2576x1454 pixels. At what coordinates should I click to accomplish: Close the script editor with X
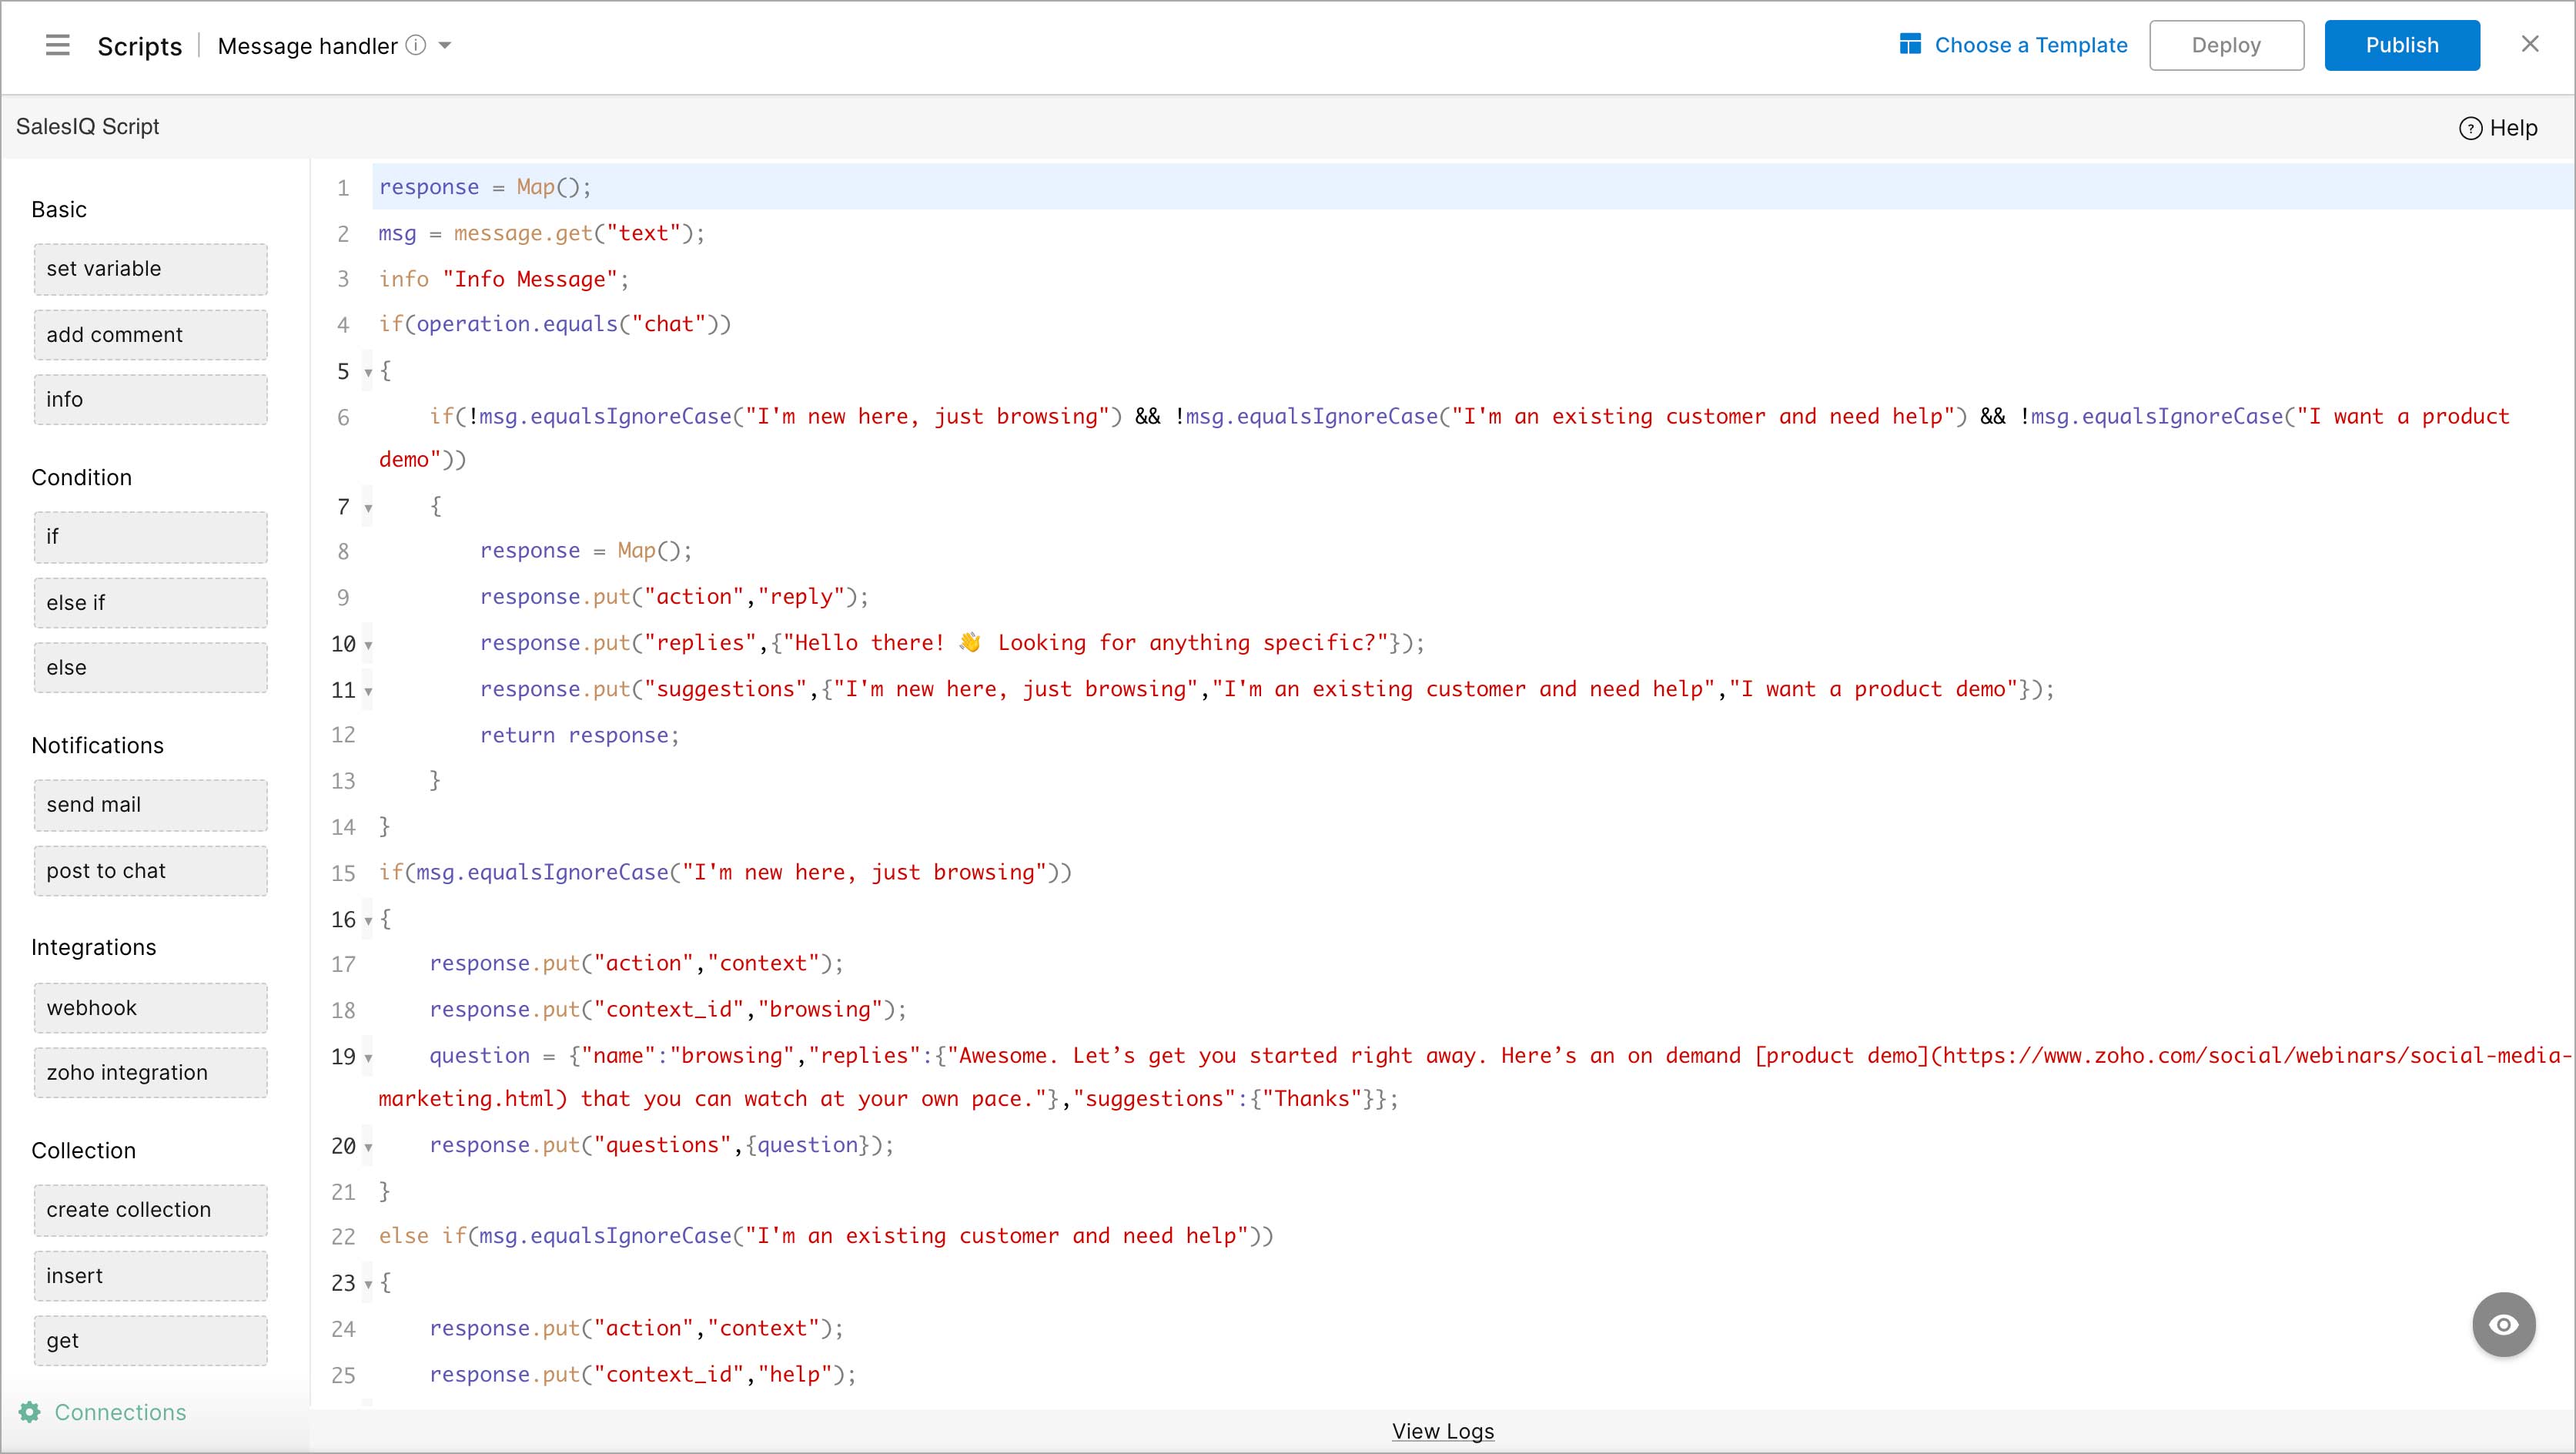pos(2530,44)
